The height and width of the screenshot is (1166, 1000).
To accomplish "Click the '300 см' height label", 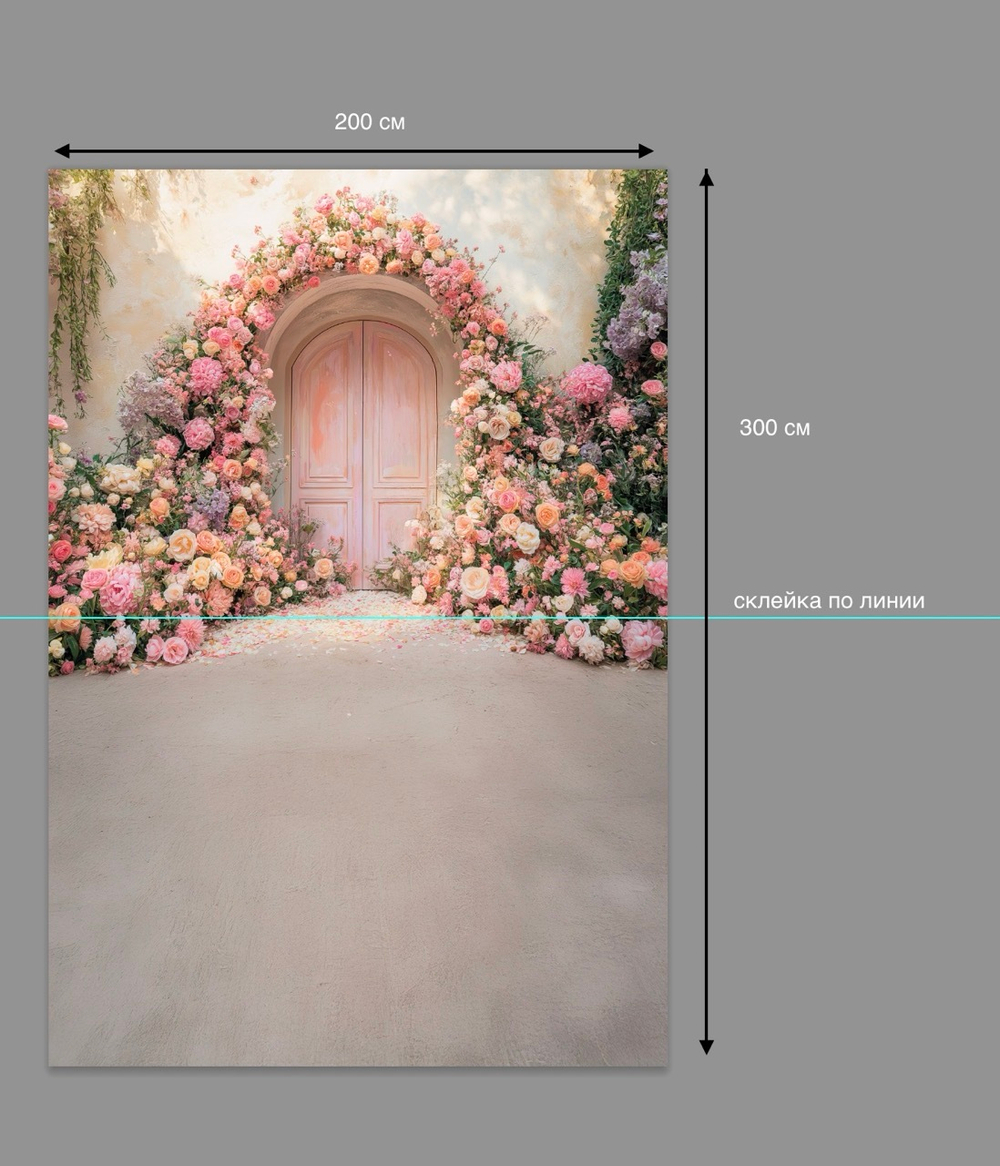I will 775,428.
